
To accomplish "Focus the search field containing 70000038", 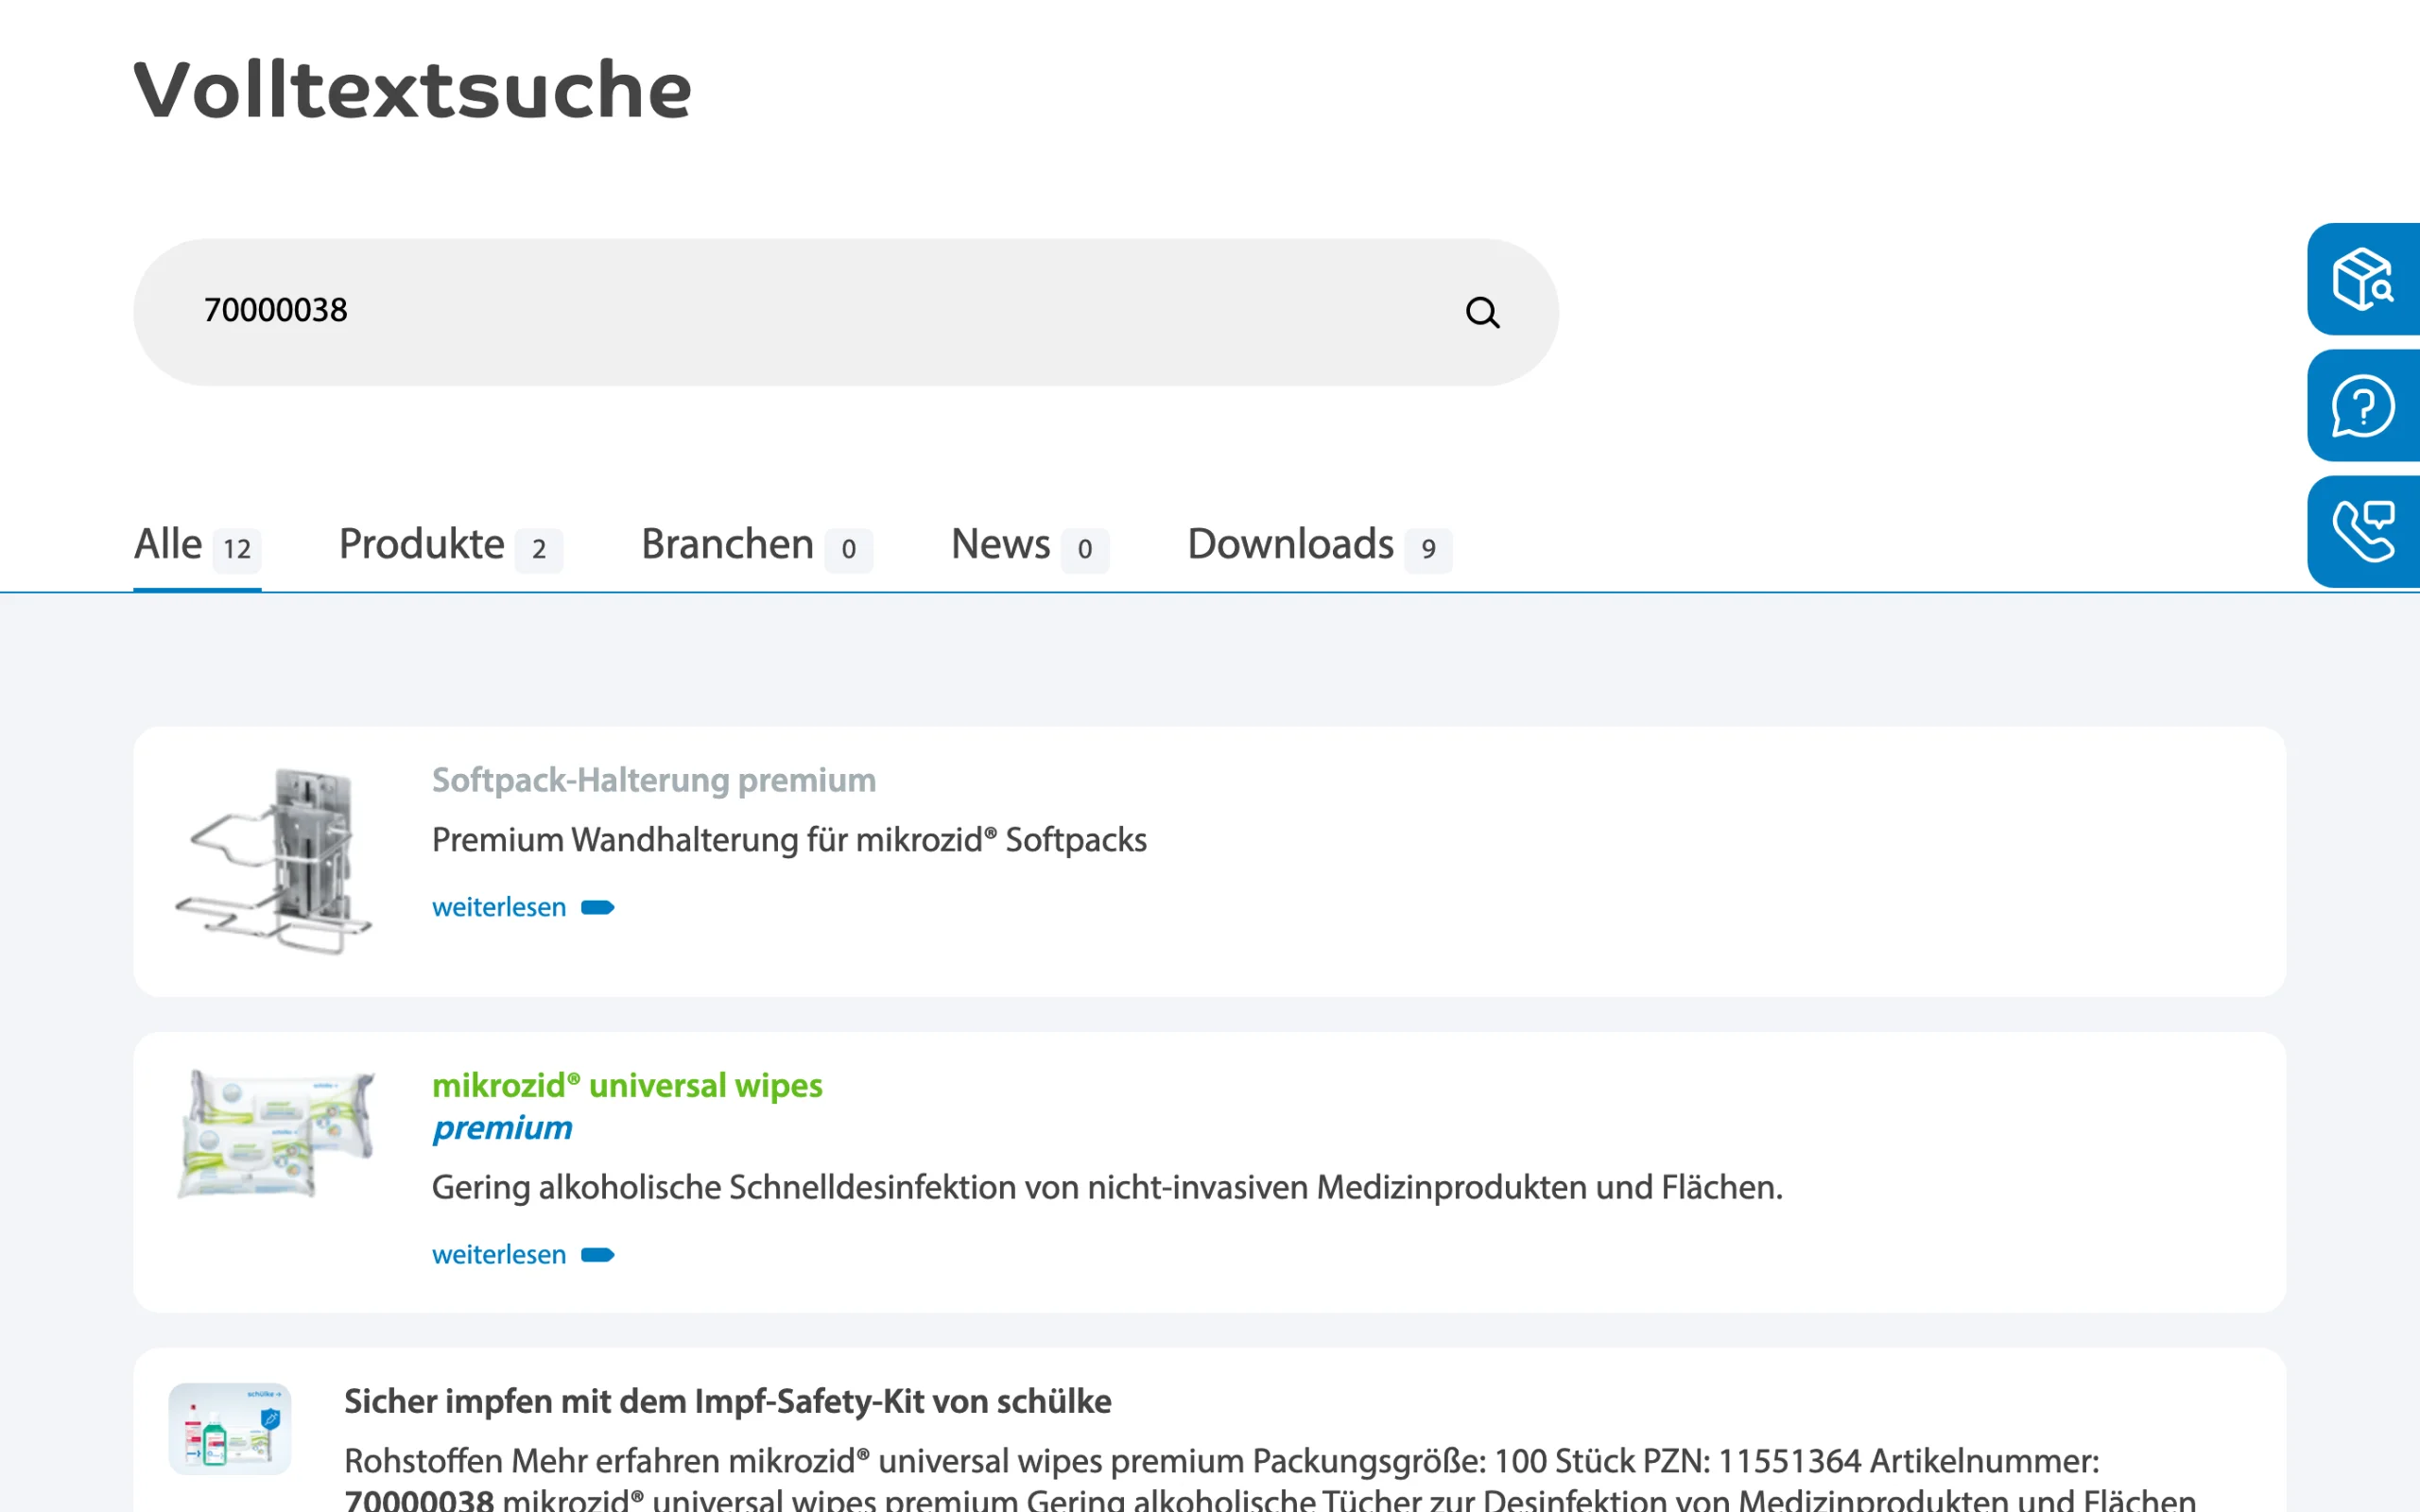I will click(x=845, y=312).
